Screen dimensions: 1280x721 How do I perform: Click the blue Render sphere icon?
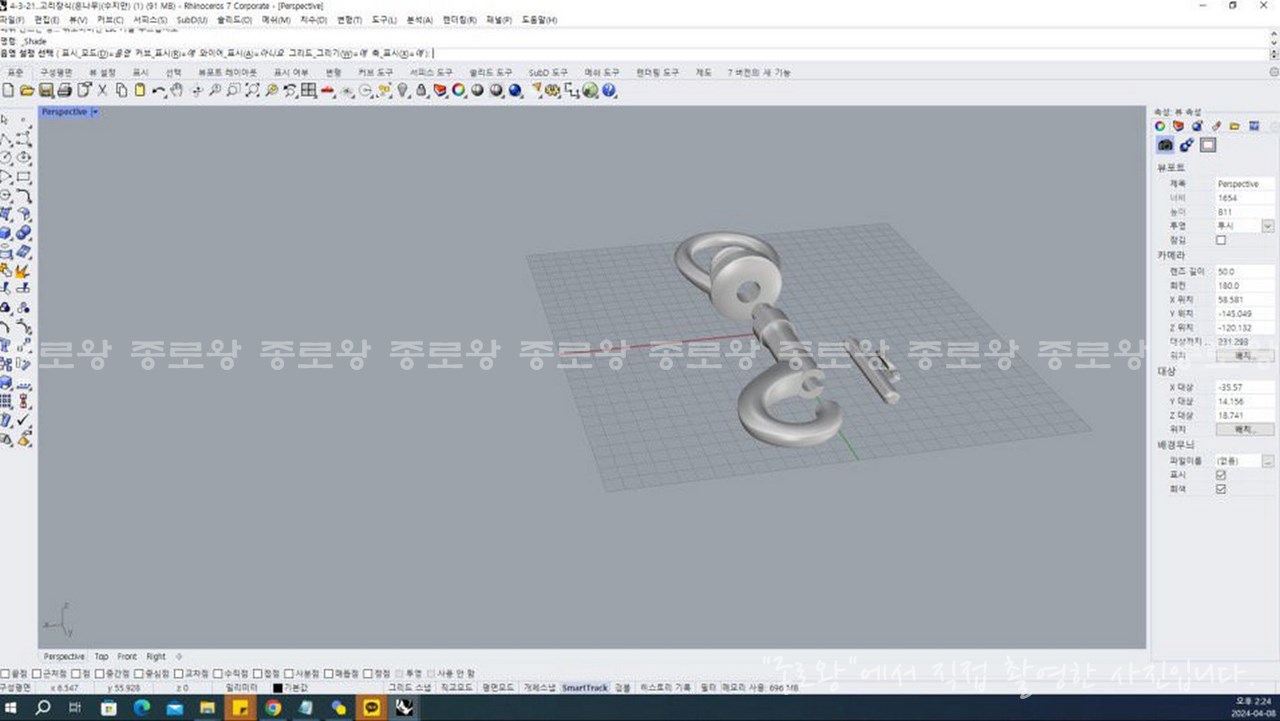515,90
